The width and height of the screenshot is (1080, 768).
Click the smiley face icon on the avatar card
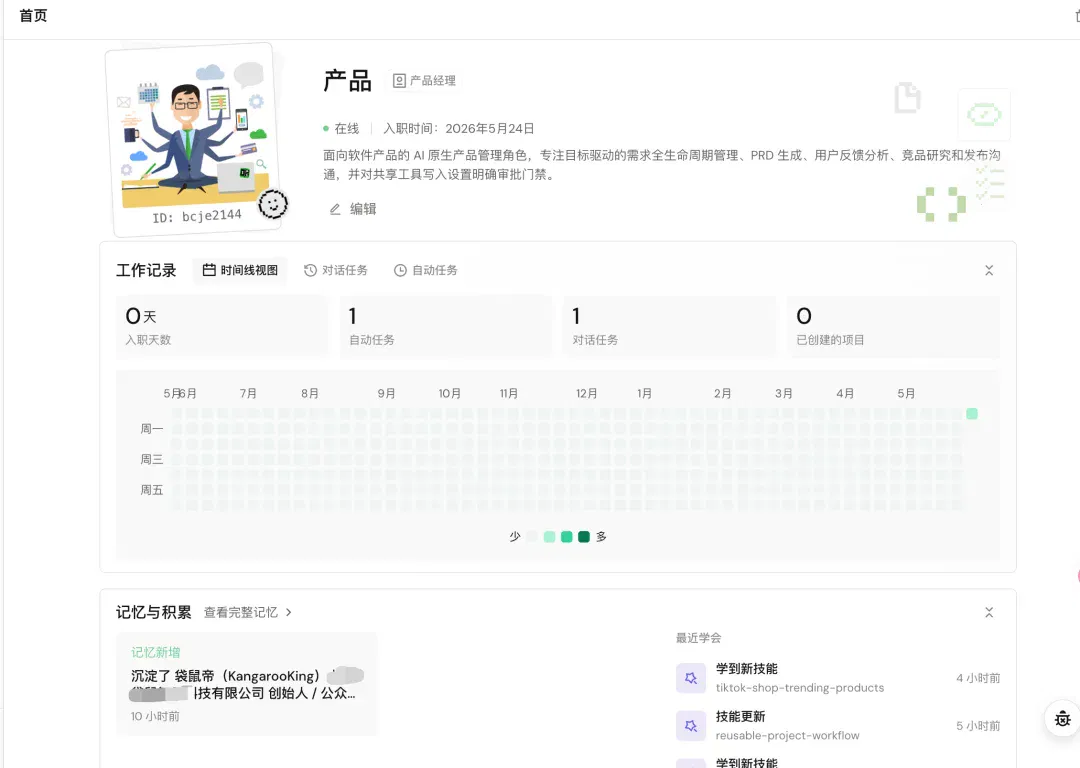point(273,204)
